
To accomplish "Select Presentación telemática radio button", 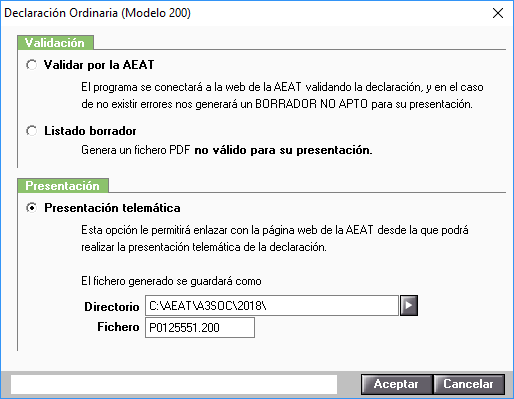I will (32, 208).
